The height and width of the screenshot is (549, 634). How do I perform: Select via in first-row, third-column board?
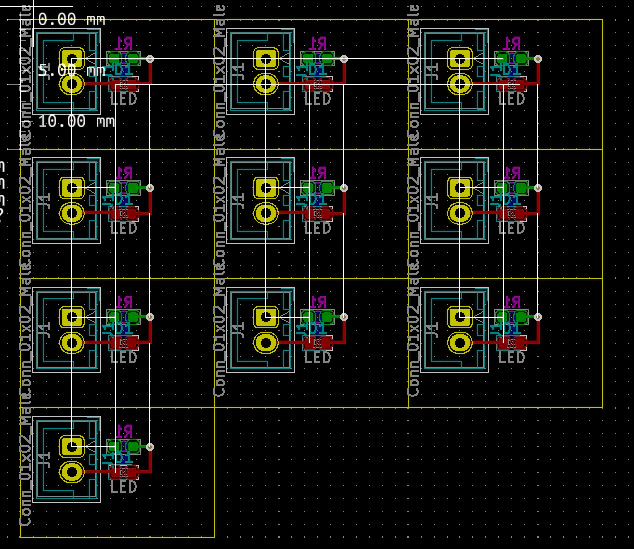click(538, 59)
